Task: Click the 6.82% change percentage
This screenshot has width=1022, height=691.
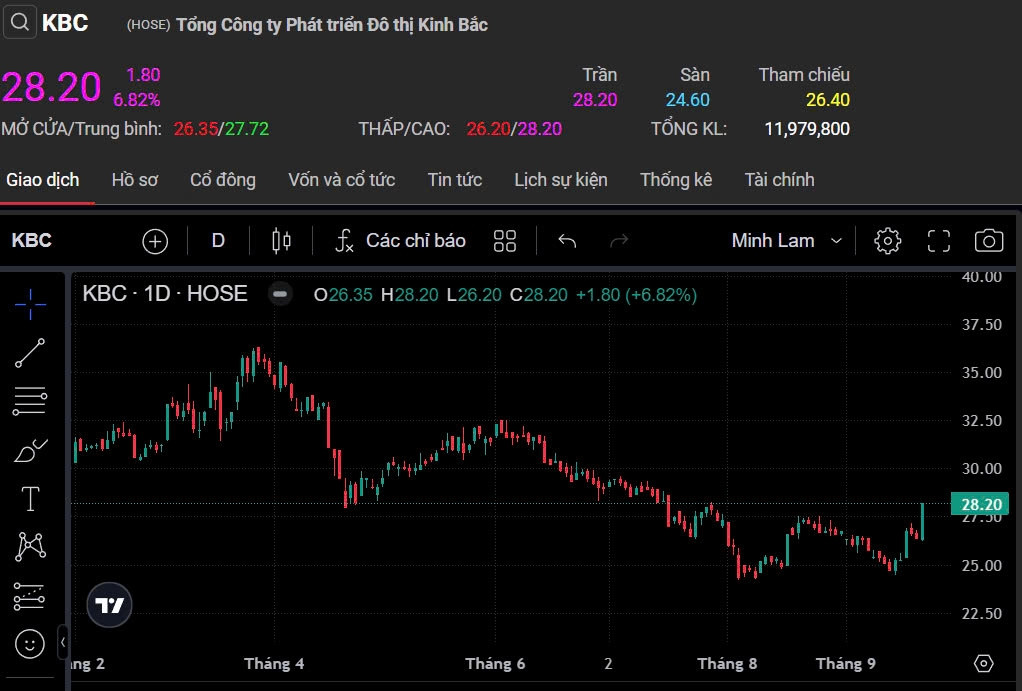Action: 137,100
